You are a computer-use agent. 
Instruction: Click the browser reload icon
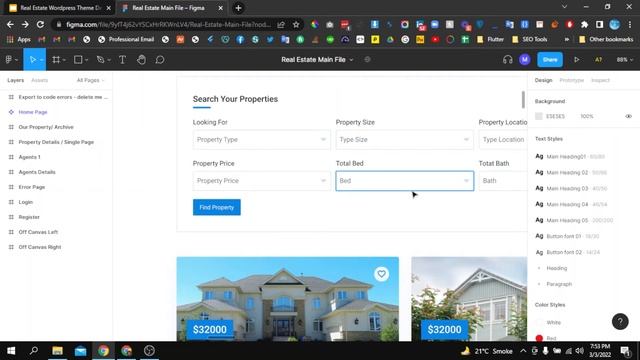(x=40, y=24)
